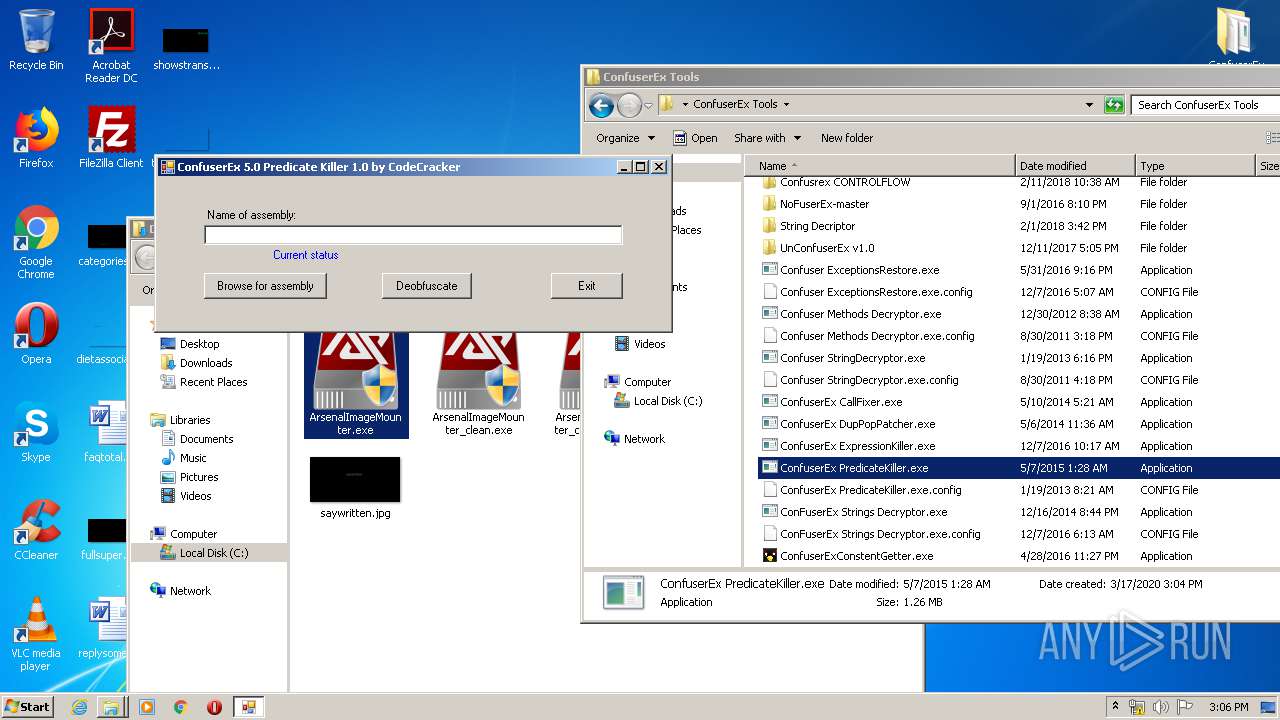
Task: Open Share with dropdown
Action: [767, 138]
